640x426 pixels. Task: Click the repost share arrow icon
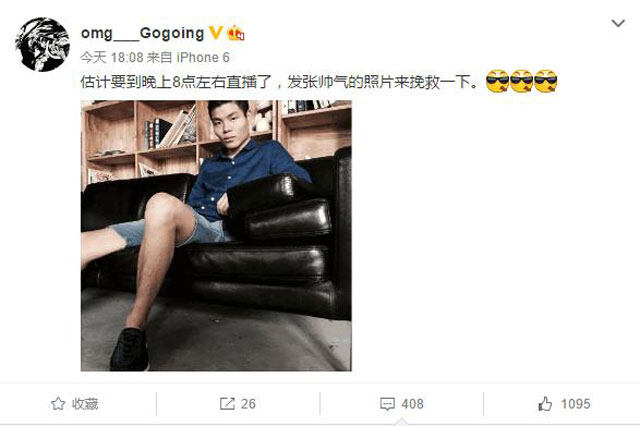pyautogui.click(x=227, y=404)
